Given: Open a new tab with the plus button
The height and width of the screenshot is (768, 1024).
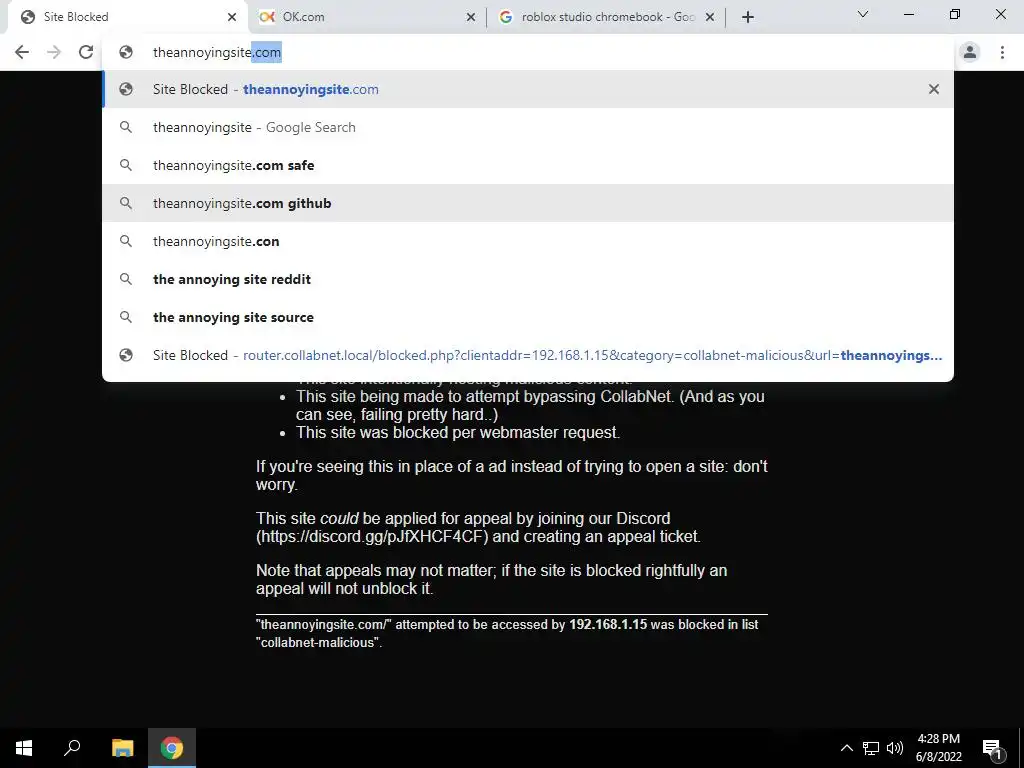Looking at the screenshot, I should point(748,17).
